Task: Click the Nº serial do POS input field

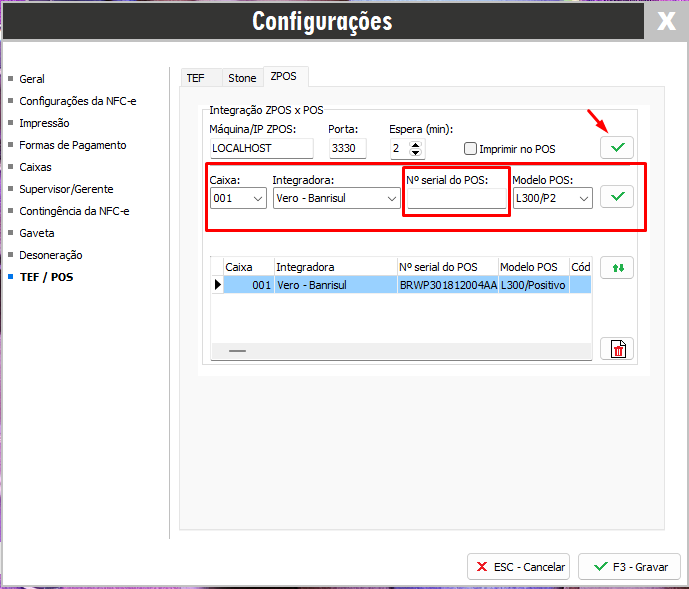Action: pyautogui.click(x=456, y=198)
